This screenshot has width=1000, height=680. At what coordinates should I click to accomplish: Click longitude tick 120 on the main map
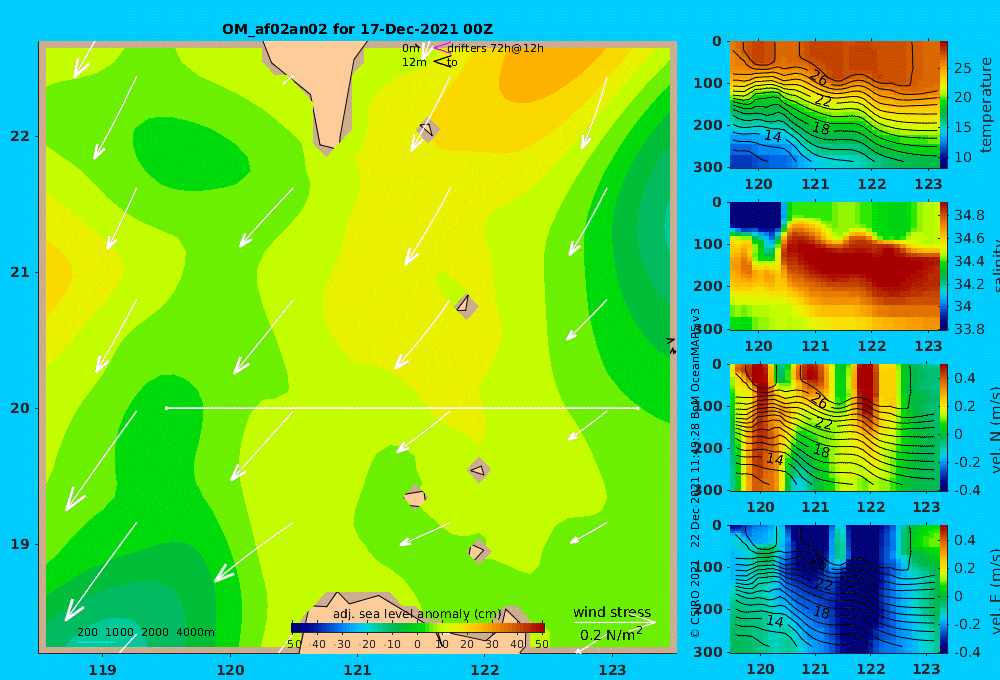[230, 670]
